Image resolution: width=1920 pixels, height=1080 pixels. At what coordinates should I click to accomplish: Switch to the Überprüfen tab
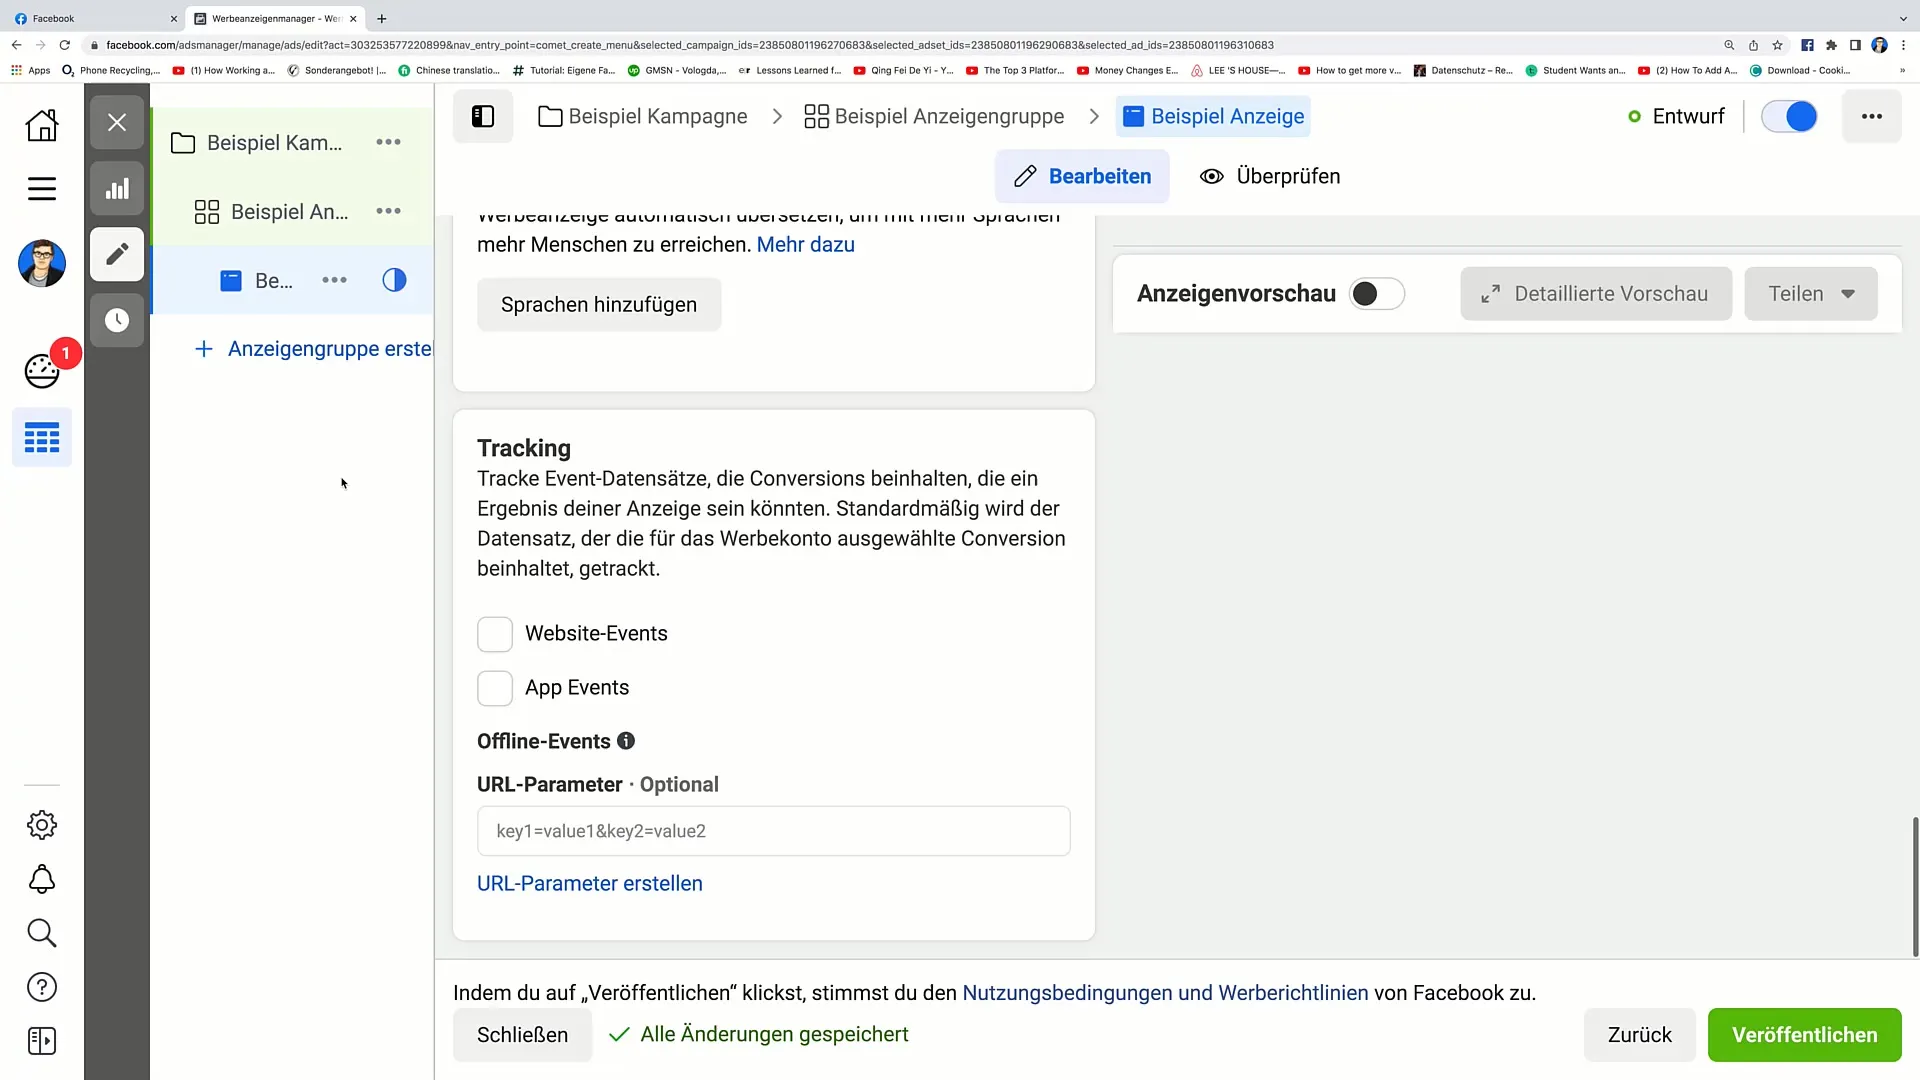[x=1270, y=176]
